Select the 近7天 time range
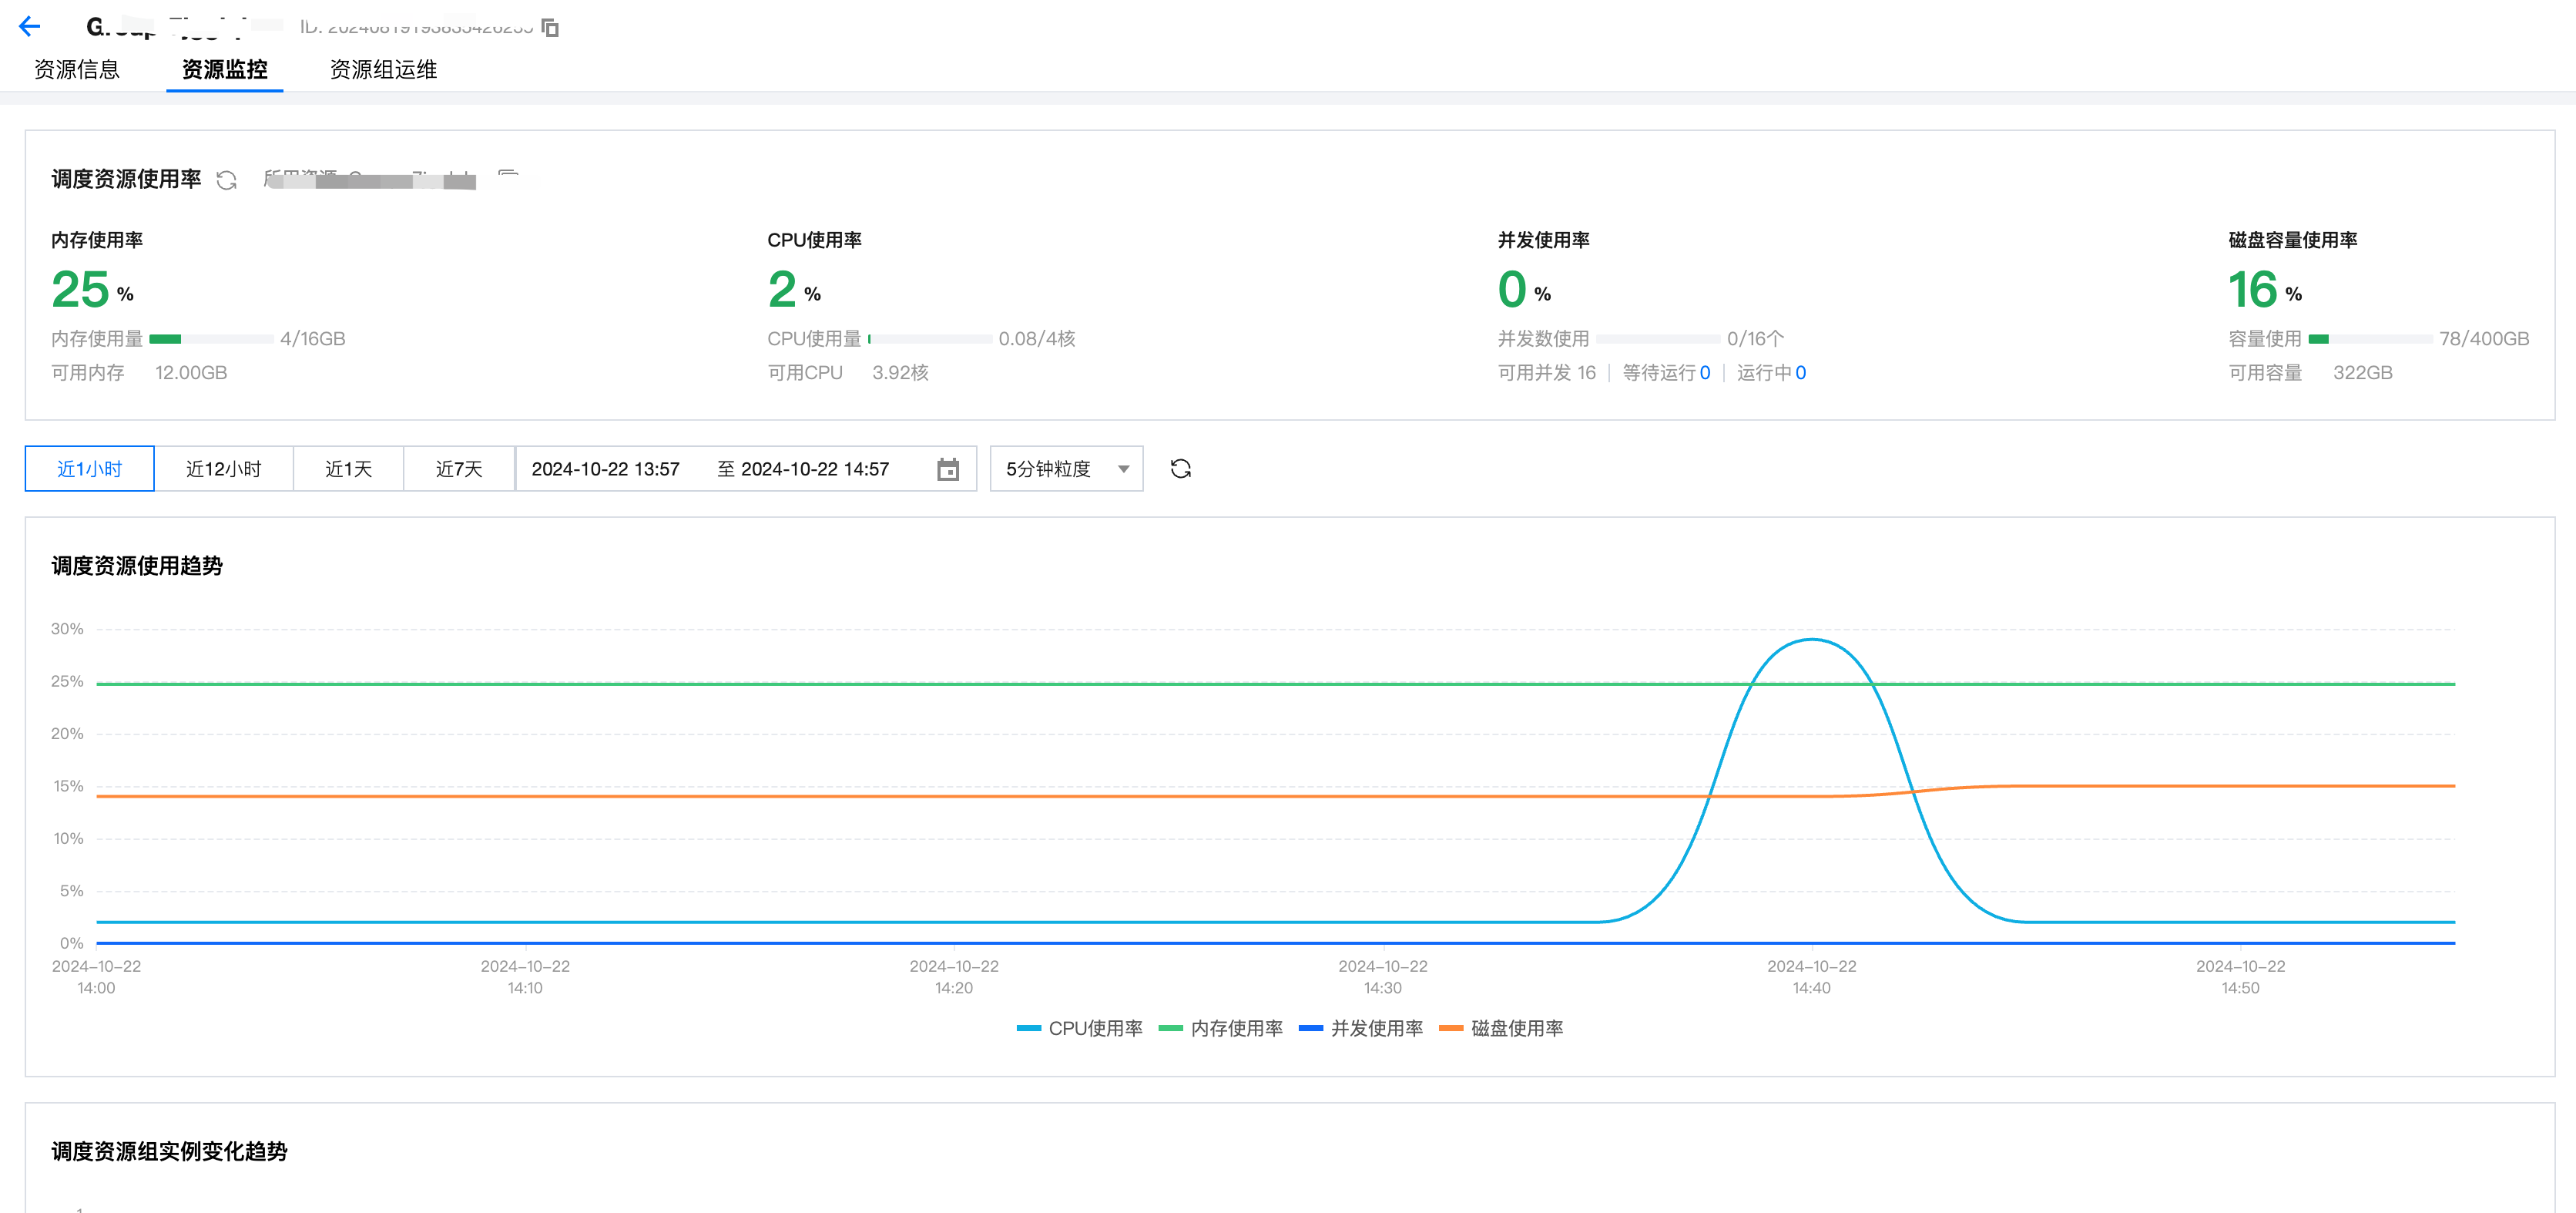This screenshot has height=1213, width=2576. (x=459, y=469)
